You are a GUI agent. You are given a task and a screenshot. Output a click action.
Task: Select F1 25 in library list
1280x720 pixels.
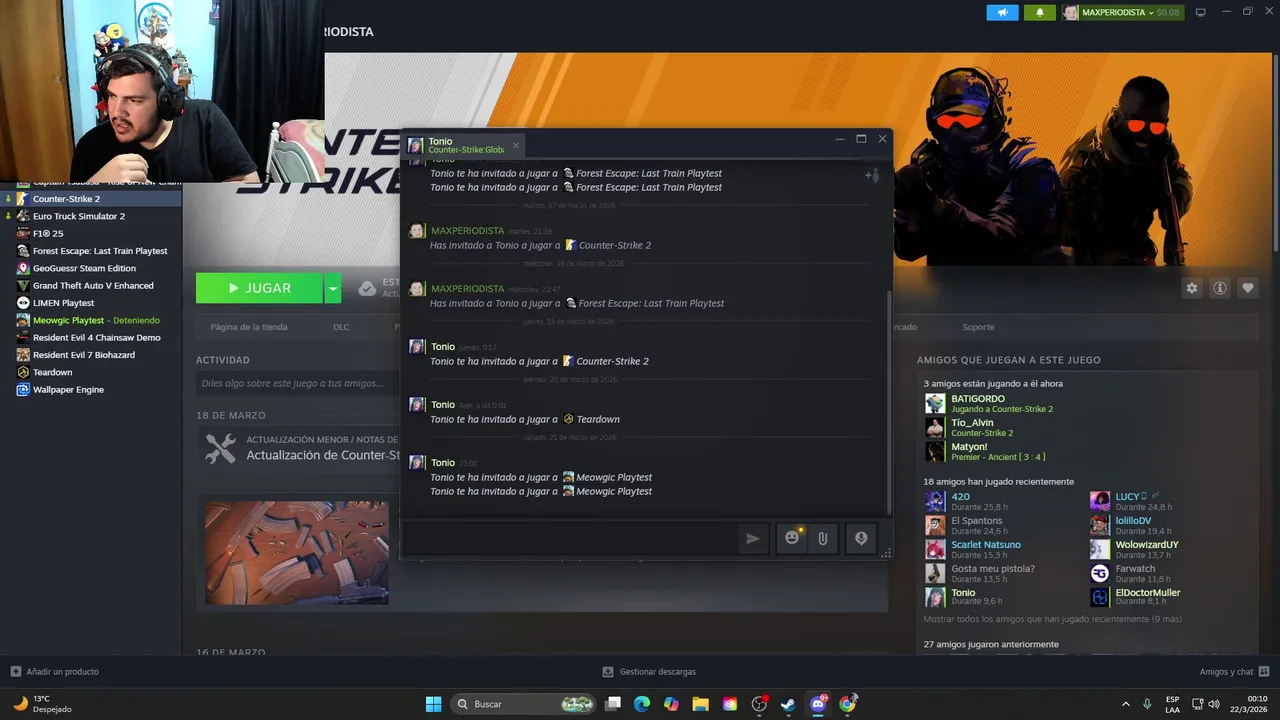pos(91,233)
